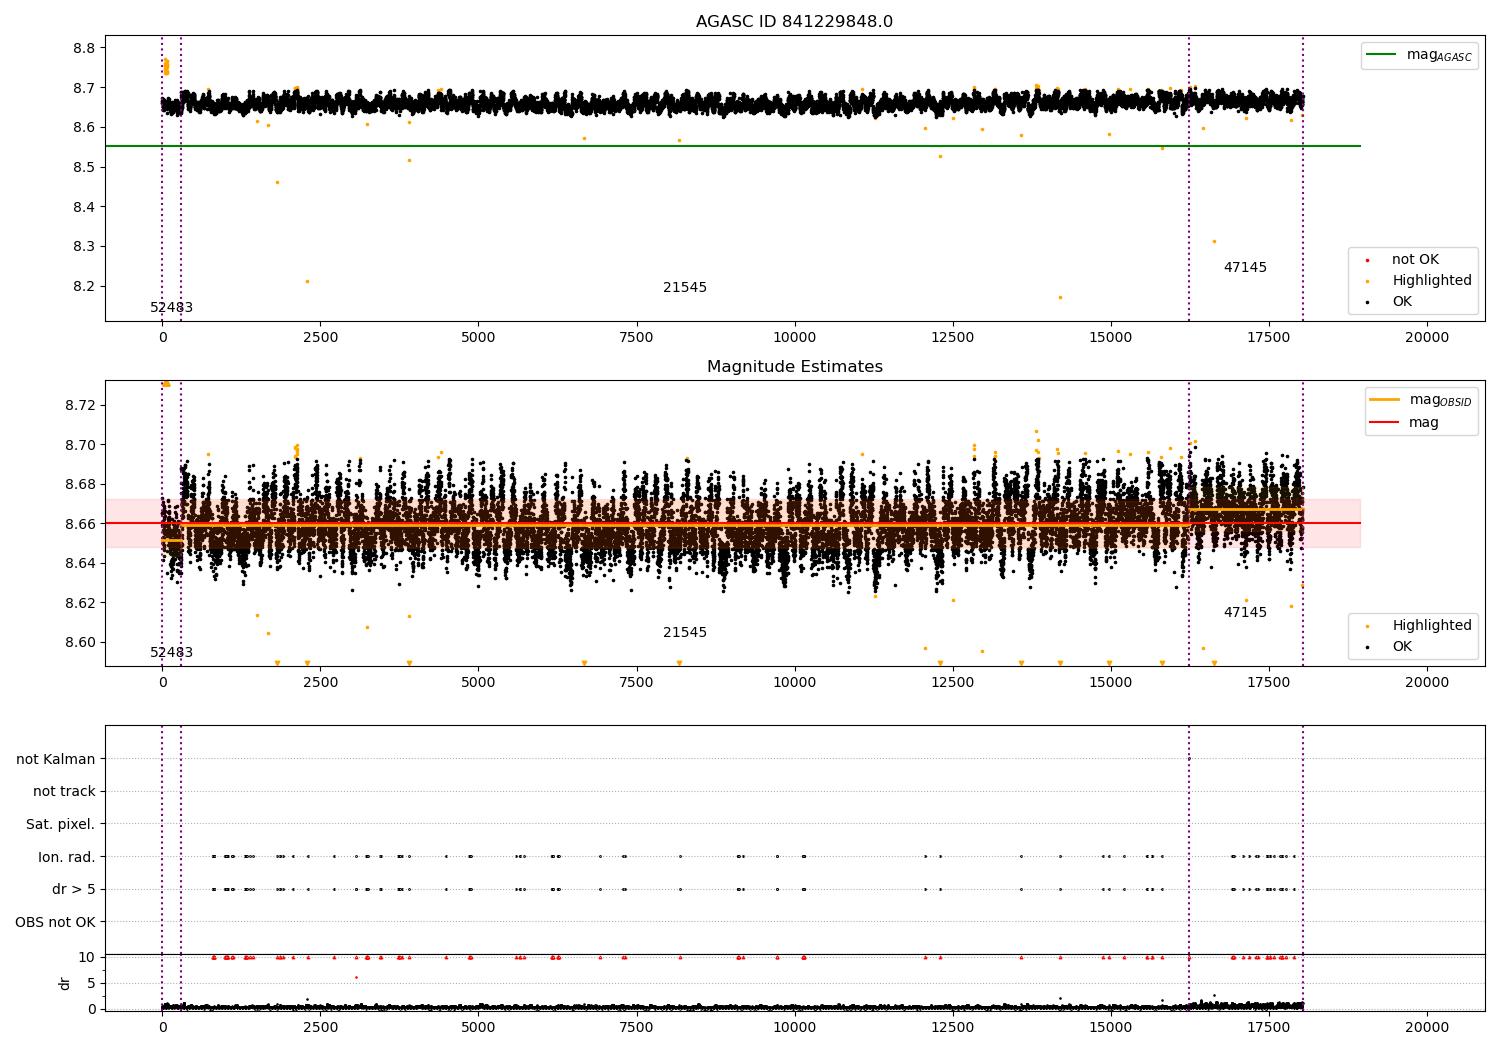Click the "5" tick on the dr axis
Image resolution: width=1500 pixels, height=1050 pixels.
pos(91,983)
